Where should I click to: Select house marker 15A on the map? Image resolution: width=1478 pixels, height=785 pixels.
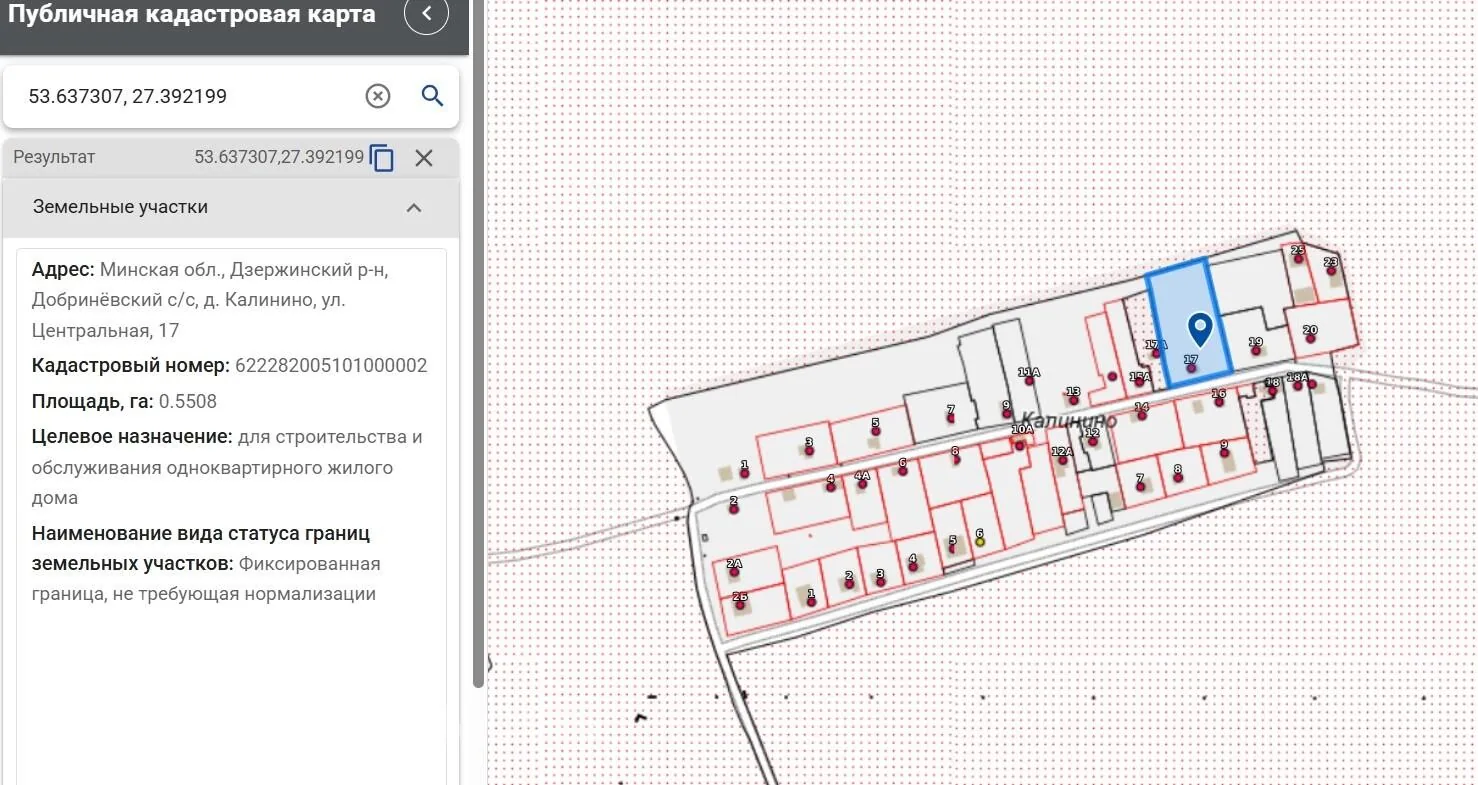point(1139,384)
